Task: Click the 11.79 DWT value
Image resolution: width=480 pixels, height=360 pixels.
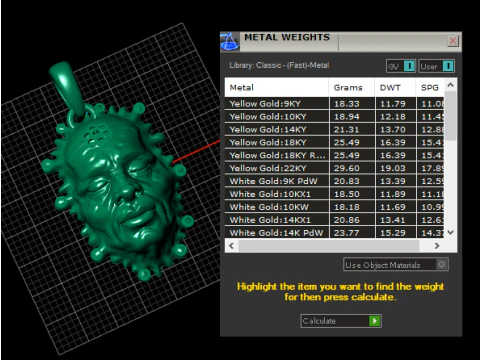Action: coord(393,104)
